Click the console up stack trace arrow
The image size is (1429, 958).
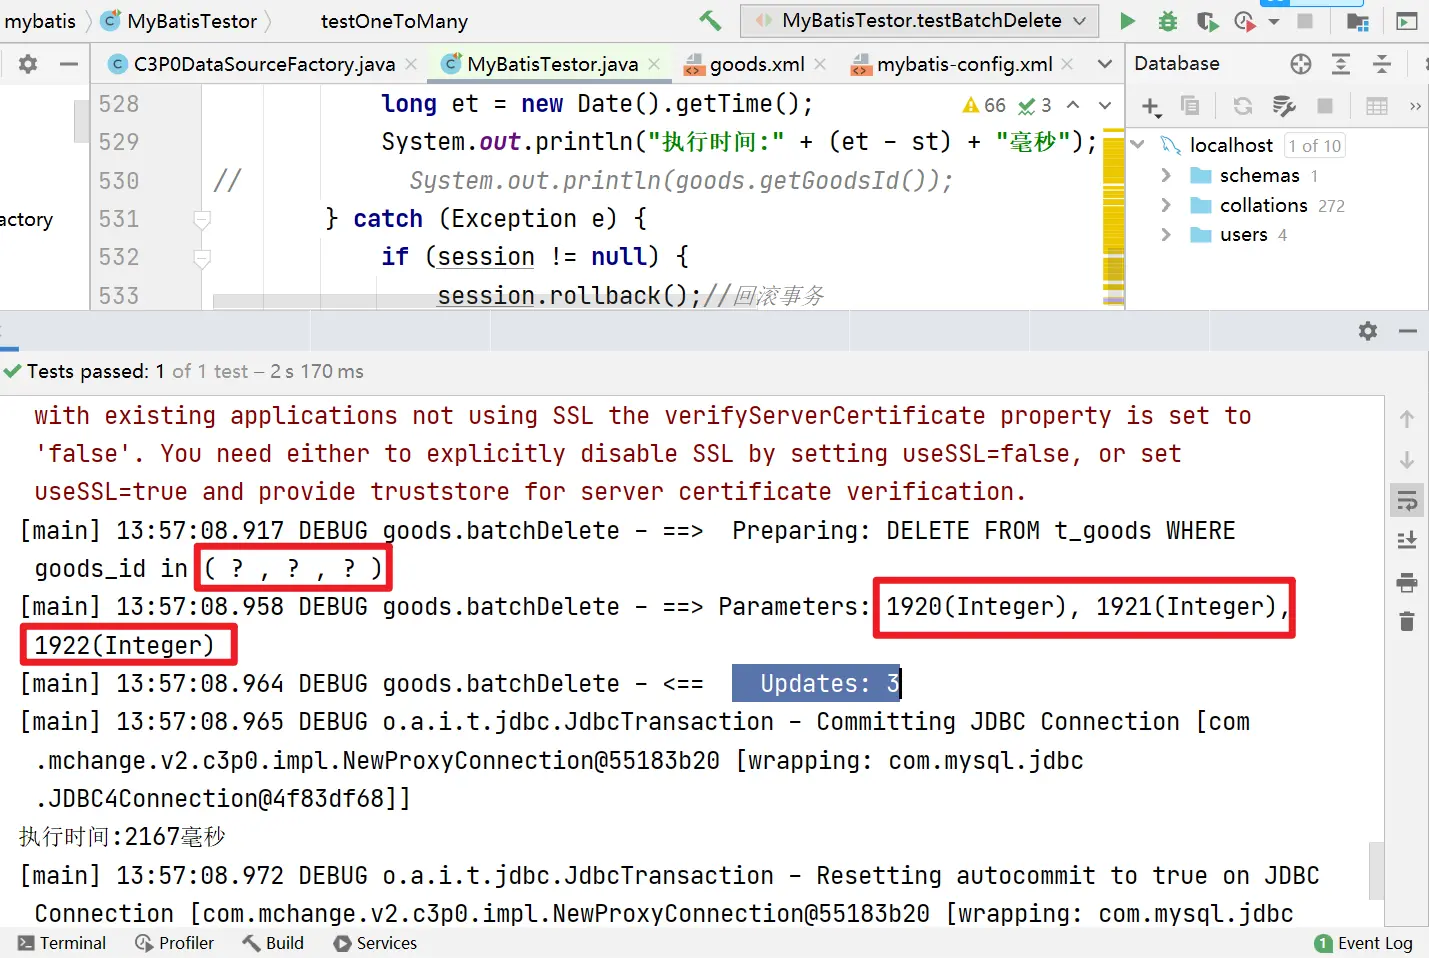point(1407,419)
